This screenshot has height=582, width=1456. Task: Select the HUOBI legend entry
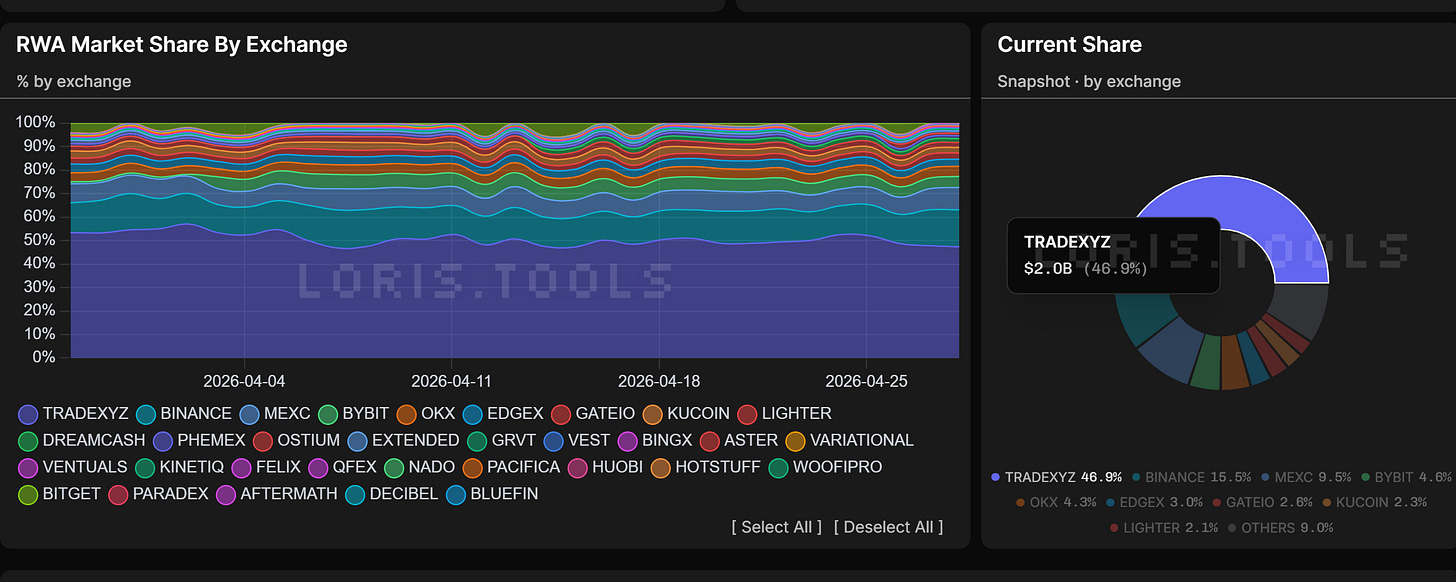coord(605,468)
